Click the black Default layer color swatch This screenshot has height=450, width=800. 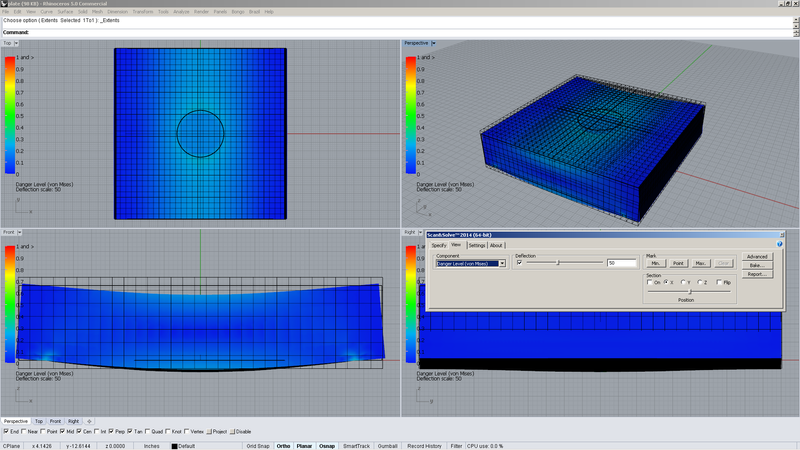[175, 446]
